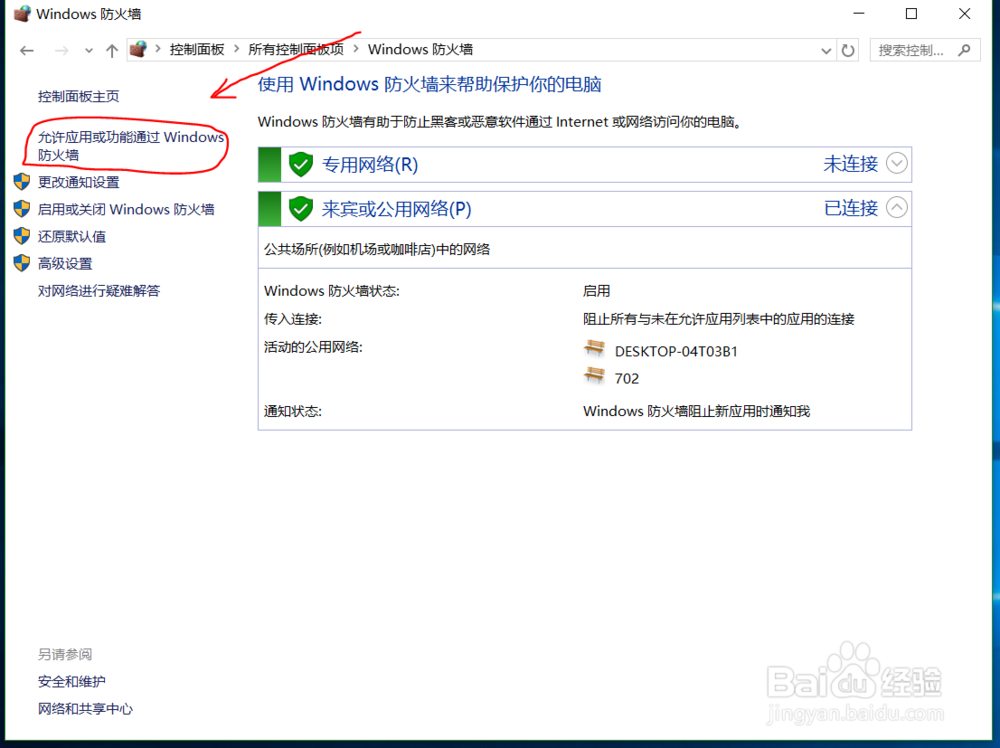The width and height of the screenshot is (1000, 748).
Task: Click the 来宾或公用网络(P) heading
Action: pyautogui.click(x=397, y=209)
